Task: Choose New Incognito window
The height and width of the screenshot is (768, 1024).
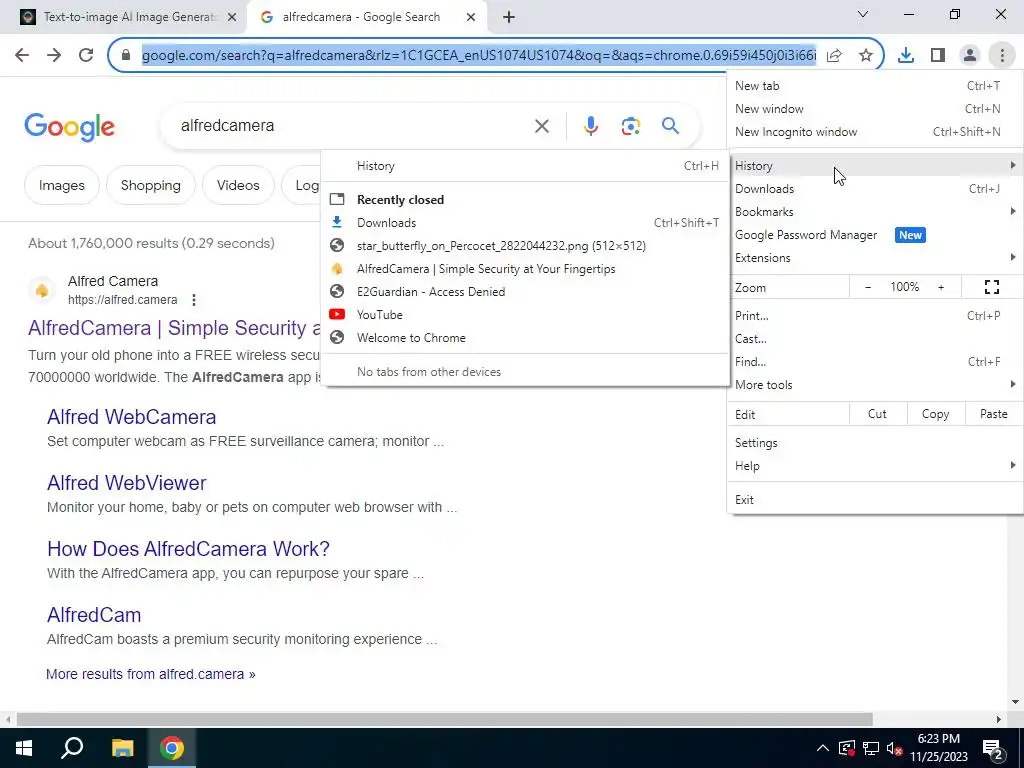Action: point(875,132)
